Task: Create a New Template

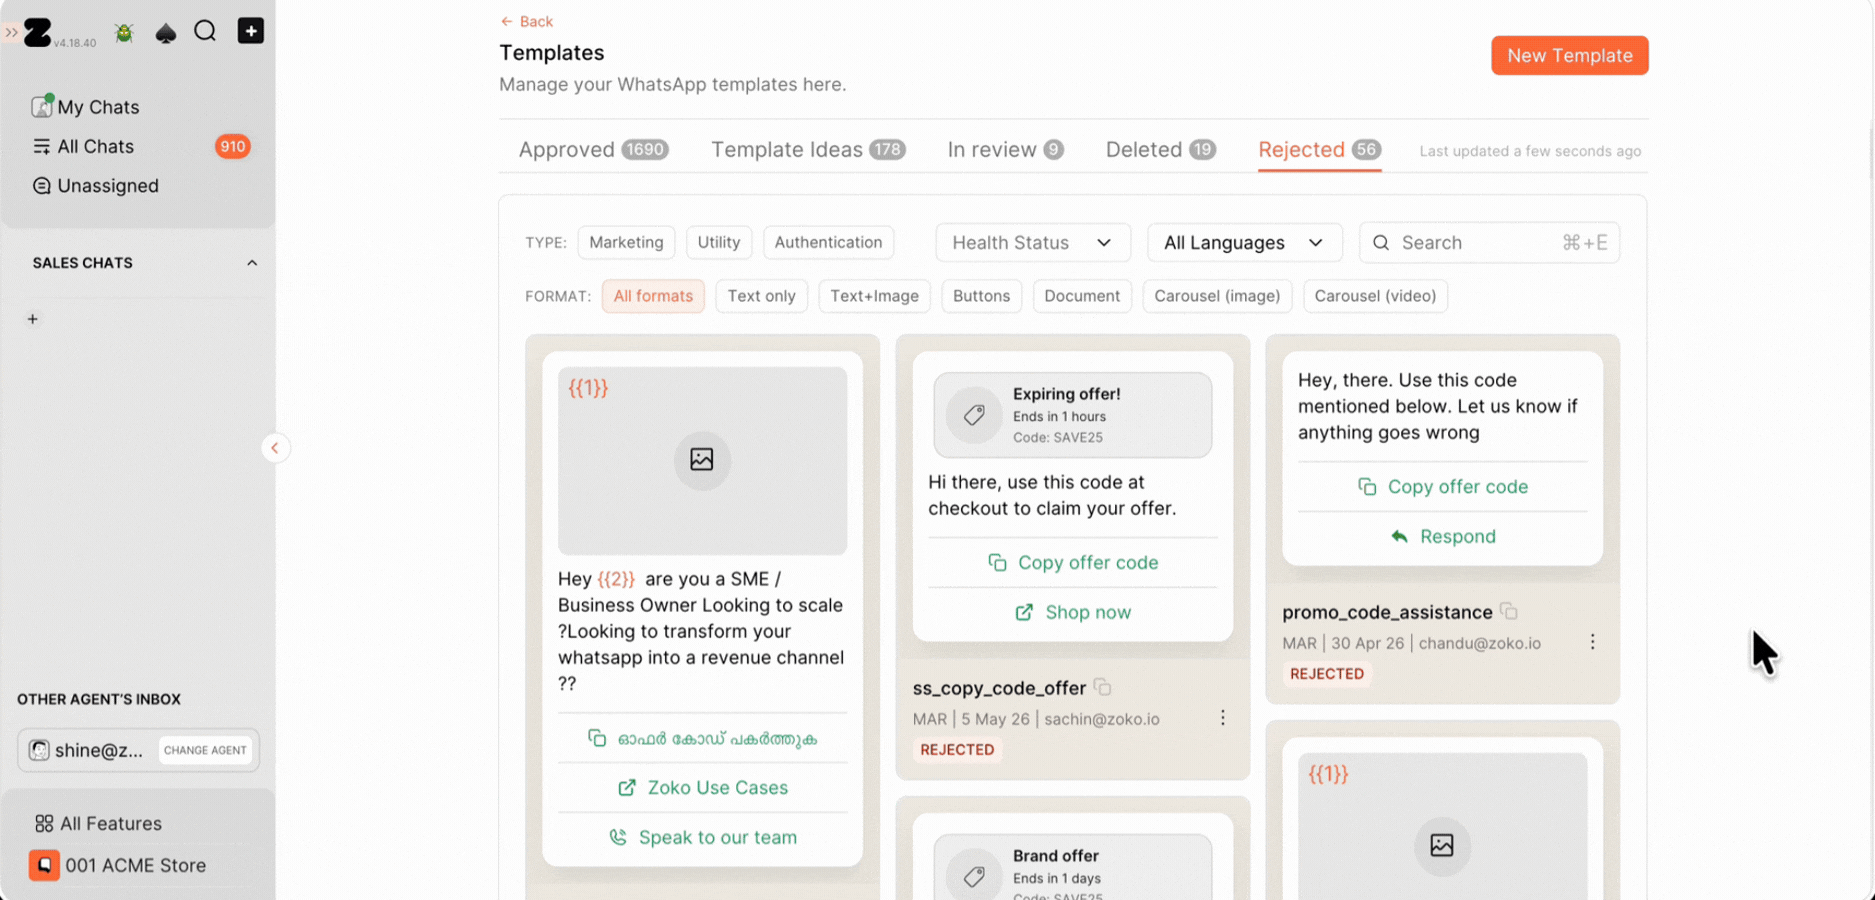Action: click(x=1569, y=56)
